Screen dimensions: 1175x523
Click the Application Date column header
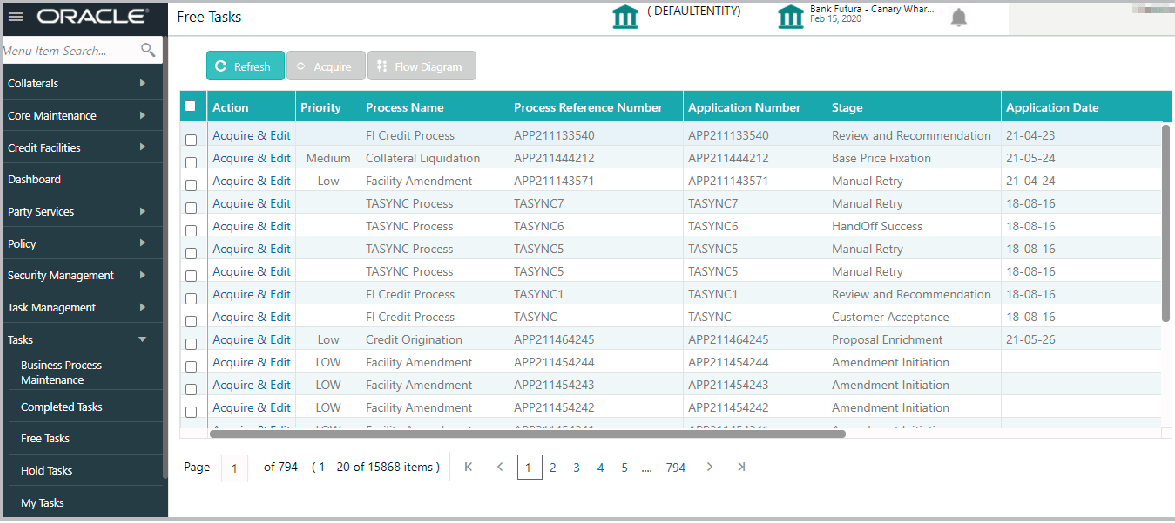point(1052,107)
